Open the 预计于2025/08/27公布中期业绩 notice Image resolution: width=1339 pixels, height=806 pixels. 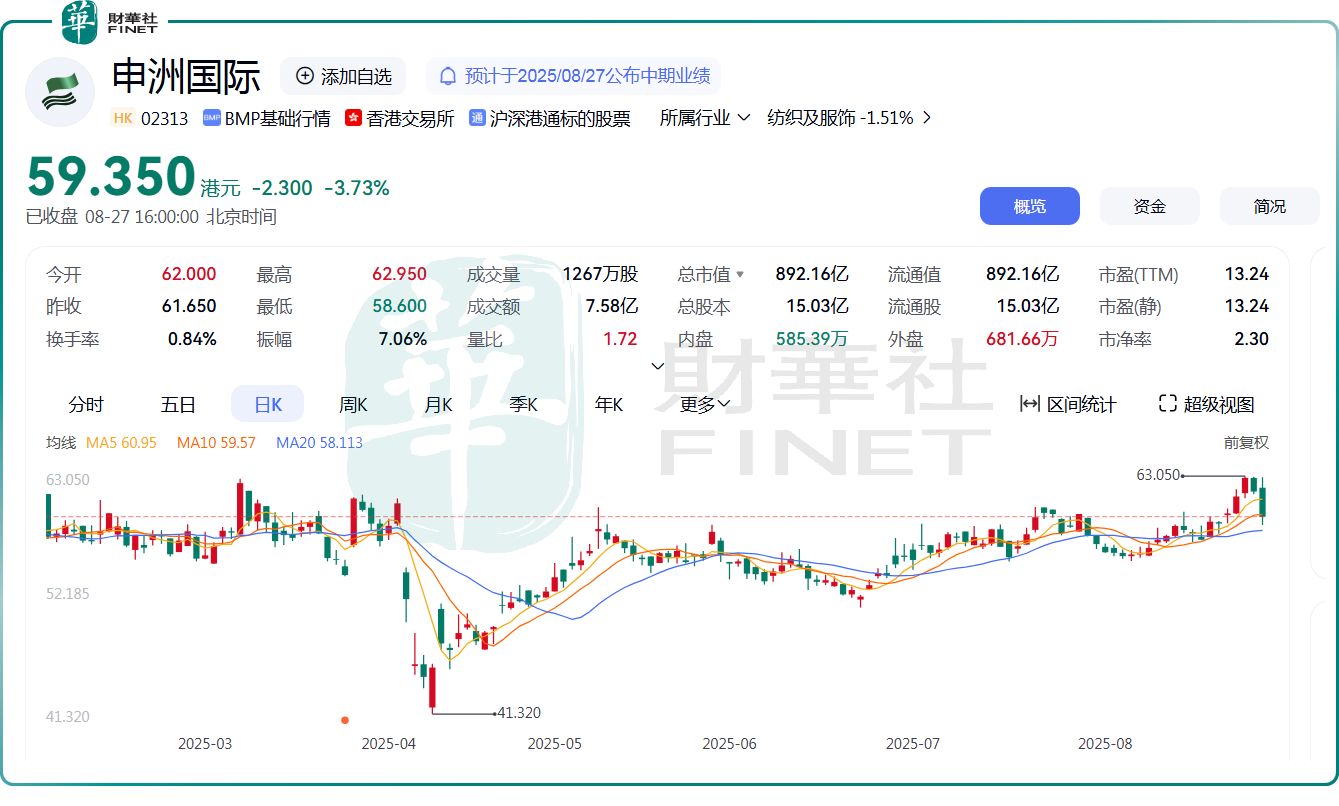click(x=574, y=76)
